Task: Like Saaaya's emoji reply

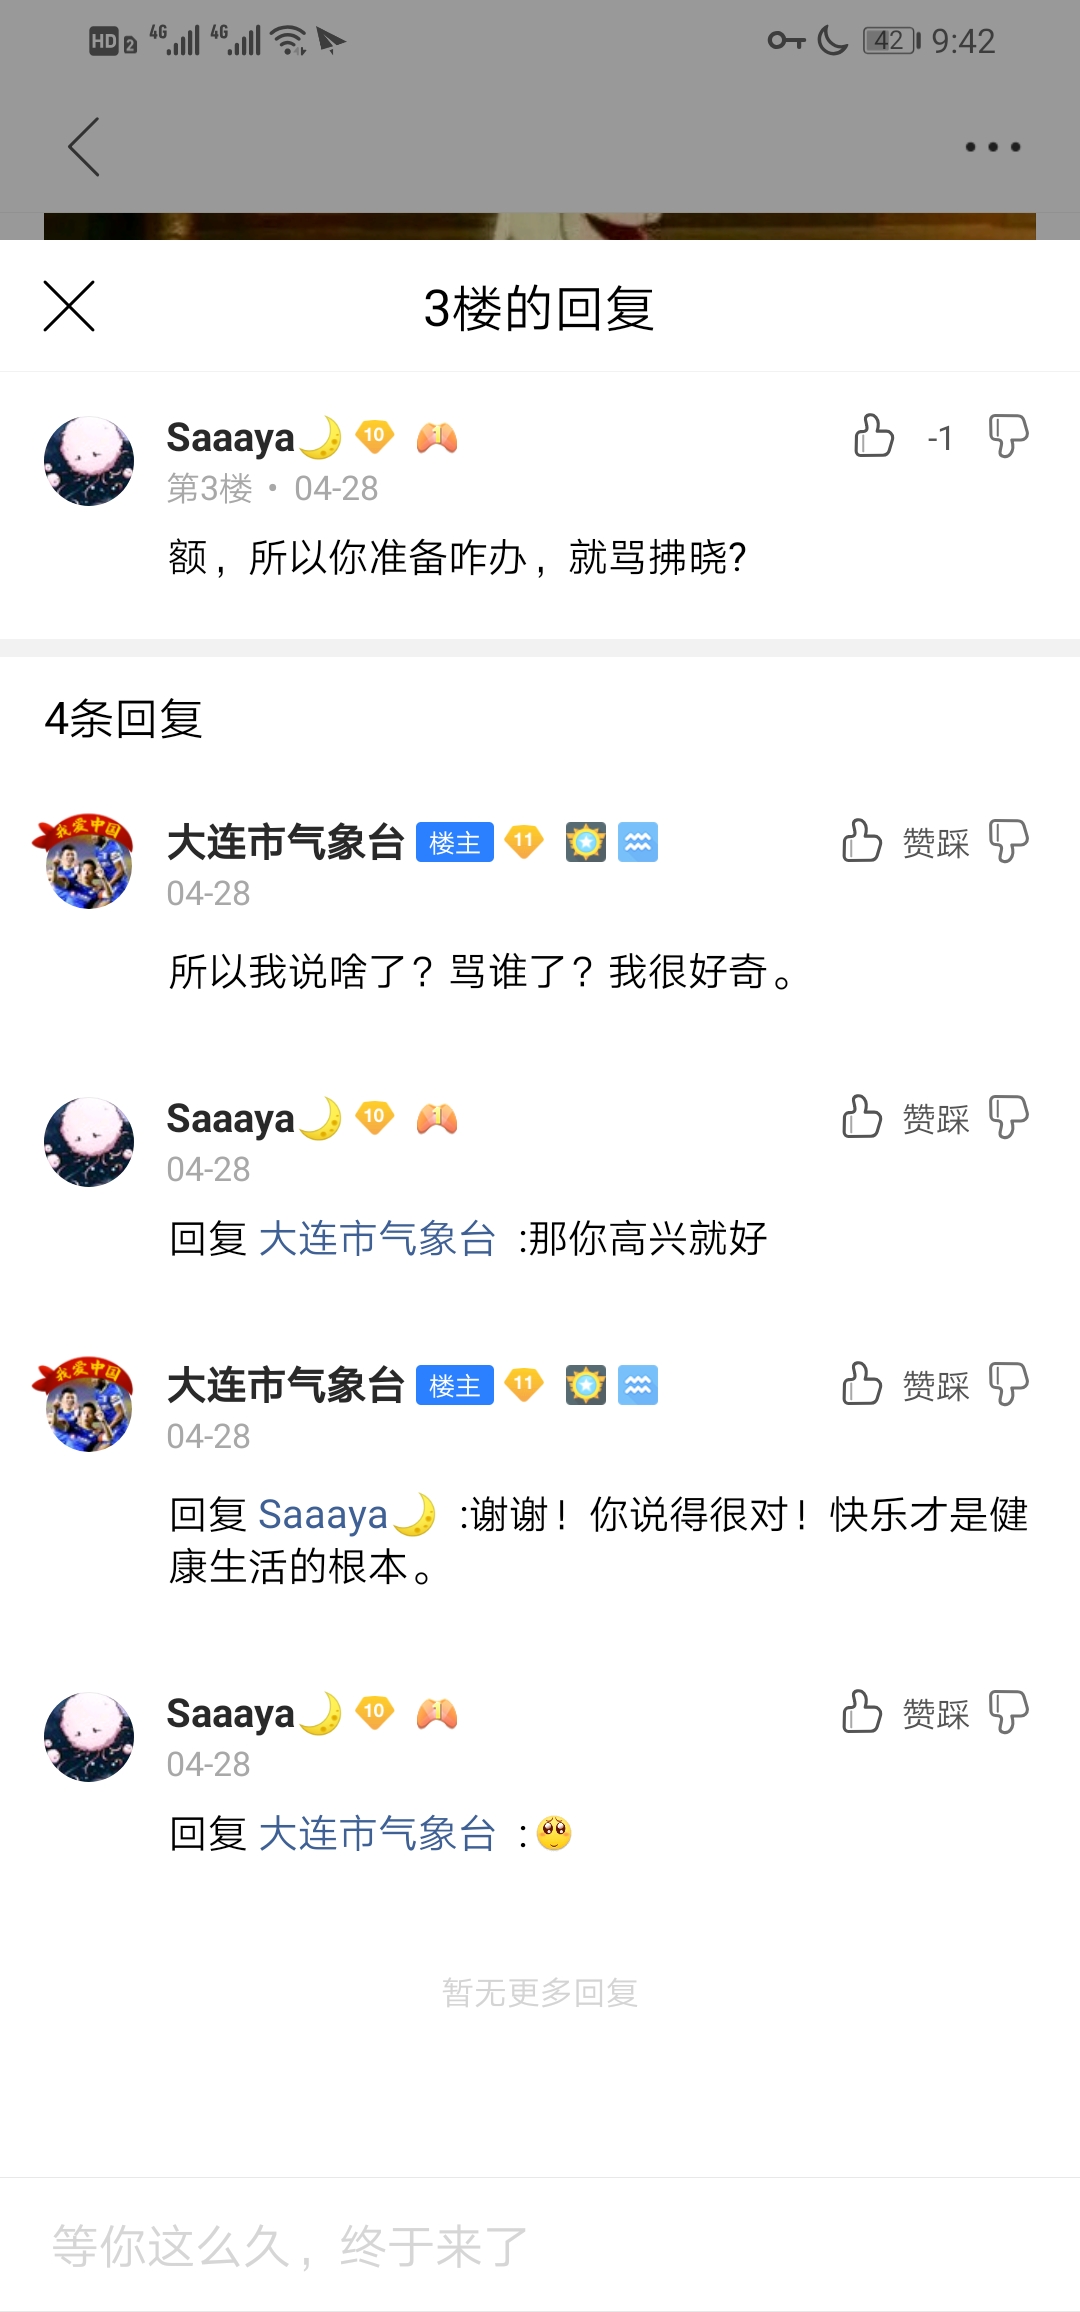Action: pos(862,1712)
